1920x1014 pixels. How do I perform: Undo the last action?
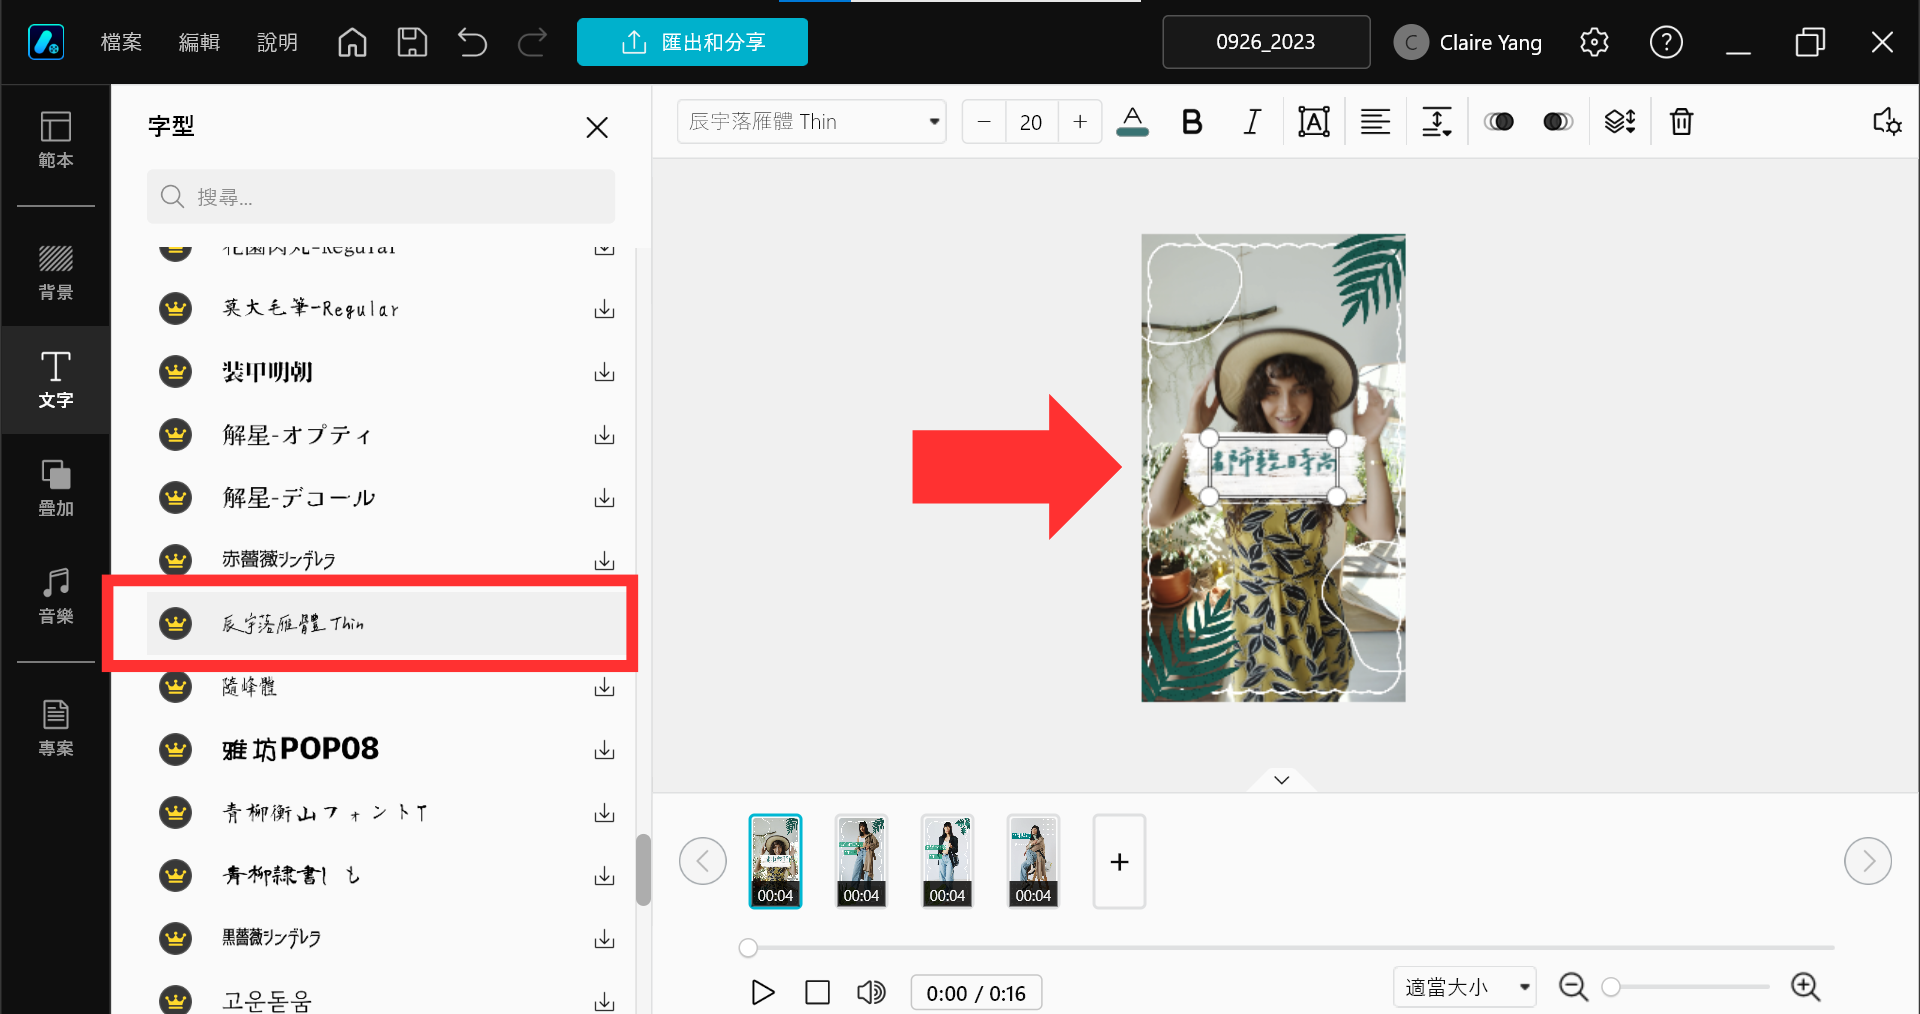coord(472,42)
